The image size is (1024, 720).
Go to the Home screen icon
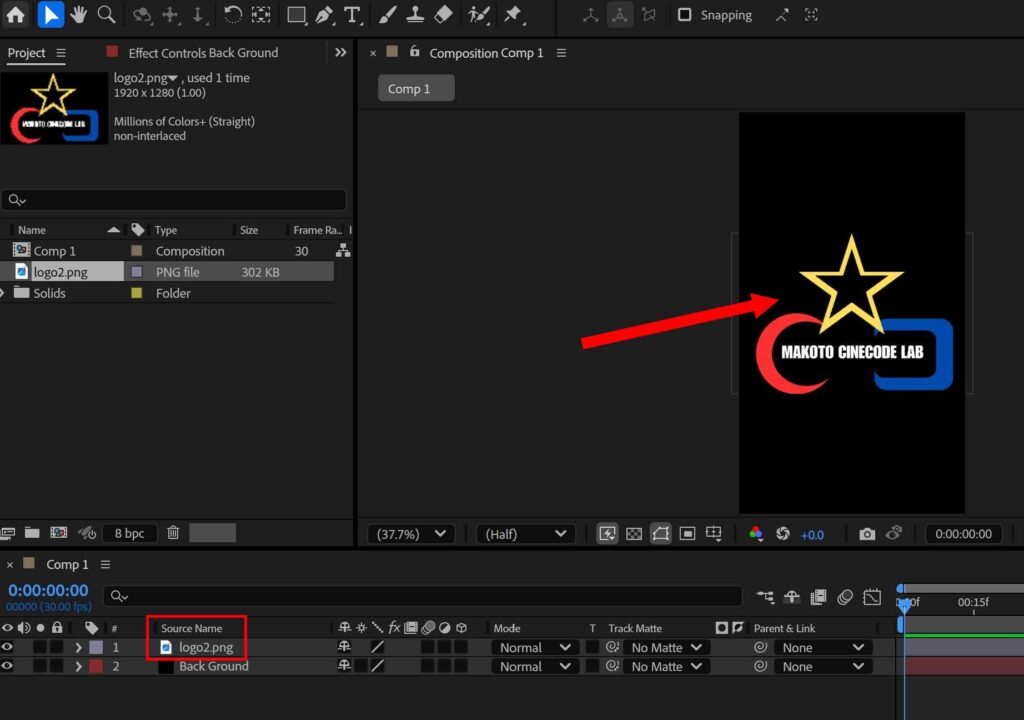(16, 14)
